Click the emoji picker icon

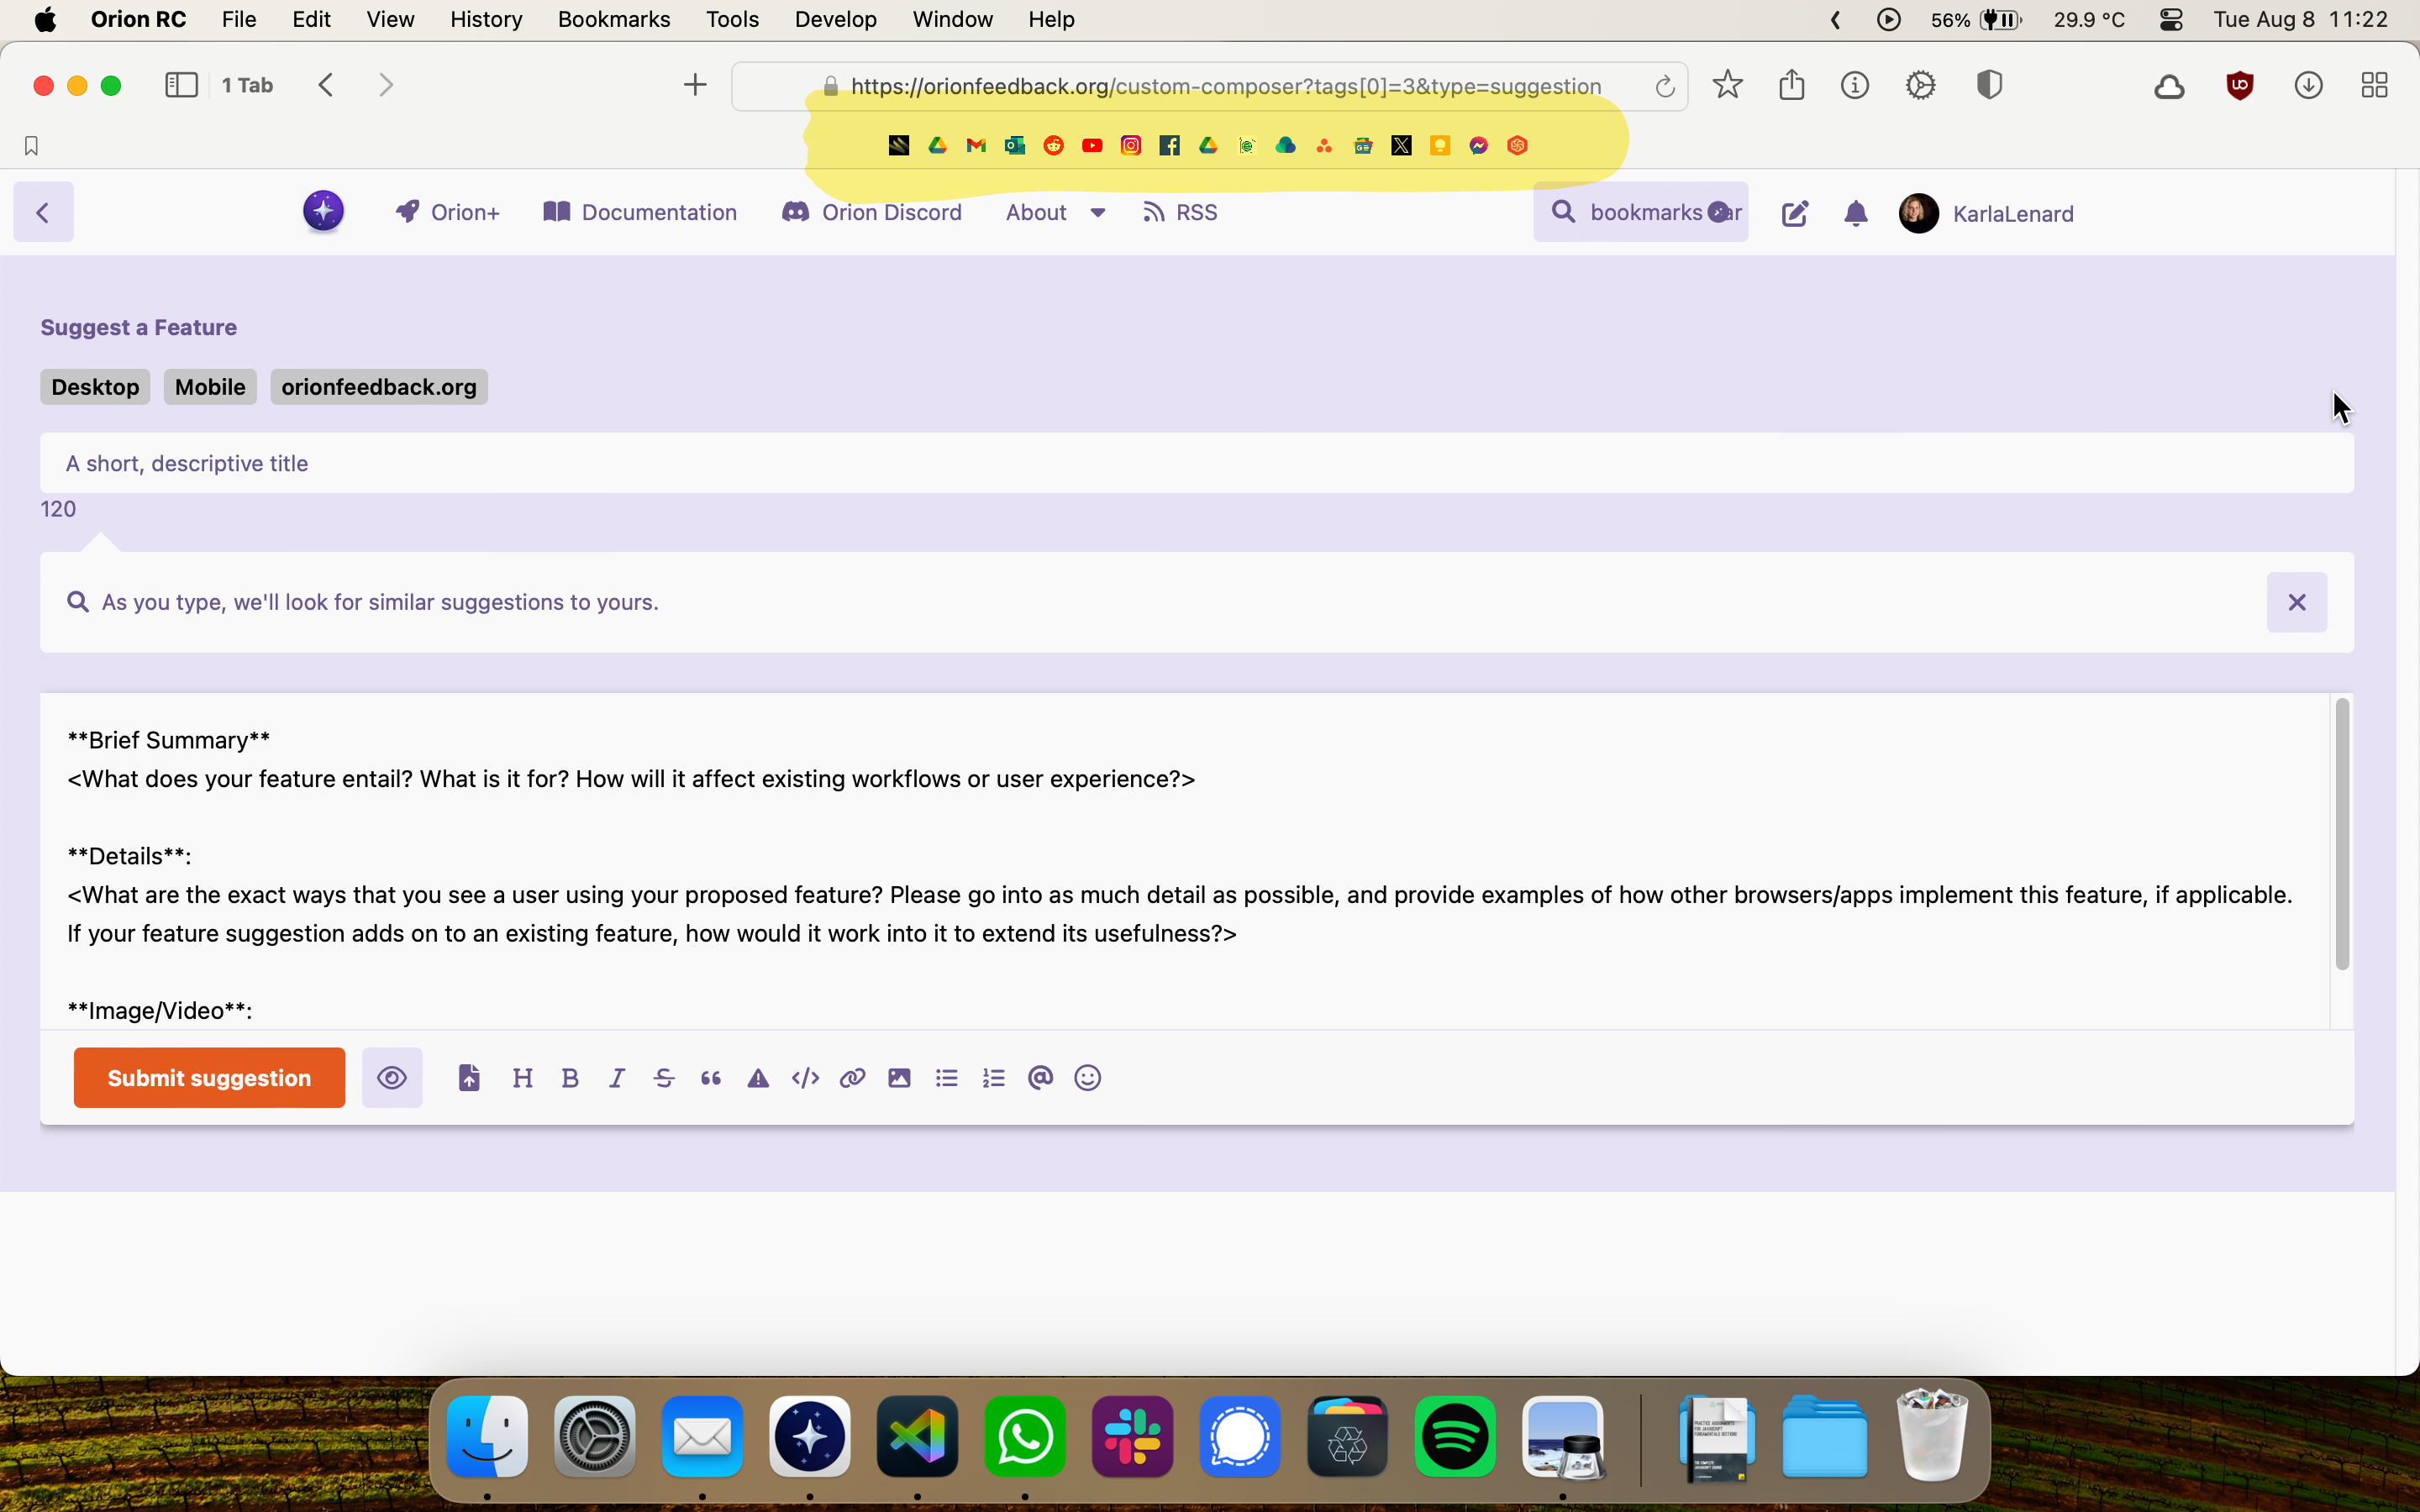tap(1087, 1078)
